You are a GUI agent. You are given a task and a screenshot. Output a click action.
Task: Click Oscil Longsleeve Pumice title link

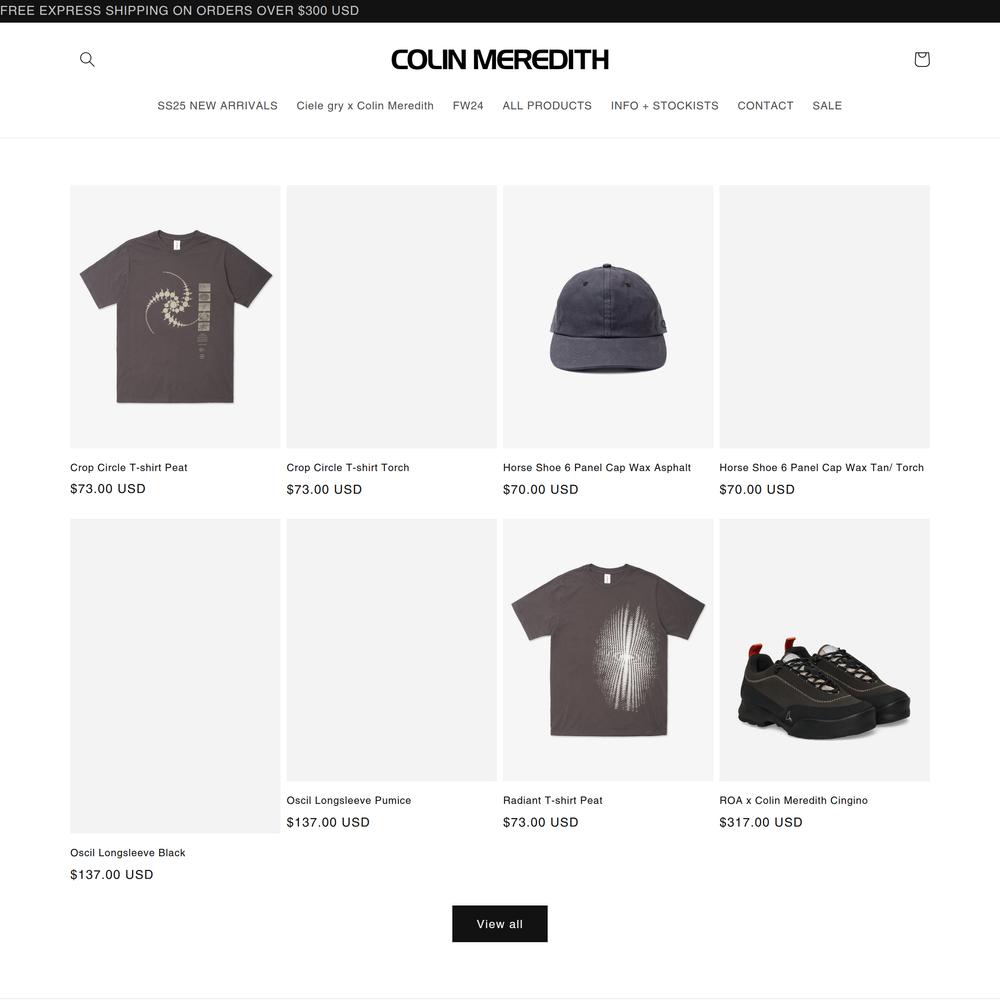pos(349,800)
